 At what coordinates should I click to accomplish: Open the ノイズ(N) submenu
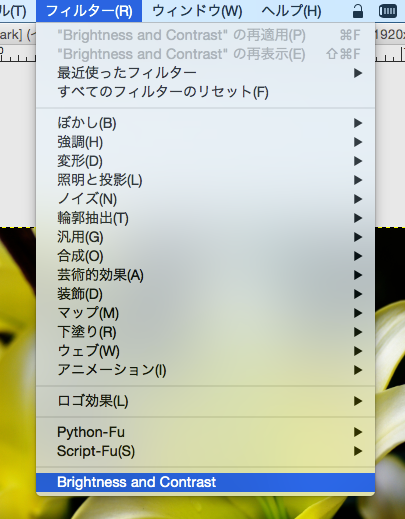point(205,199)
